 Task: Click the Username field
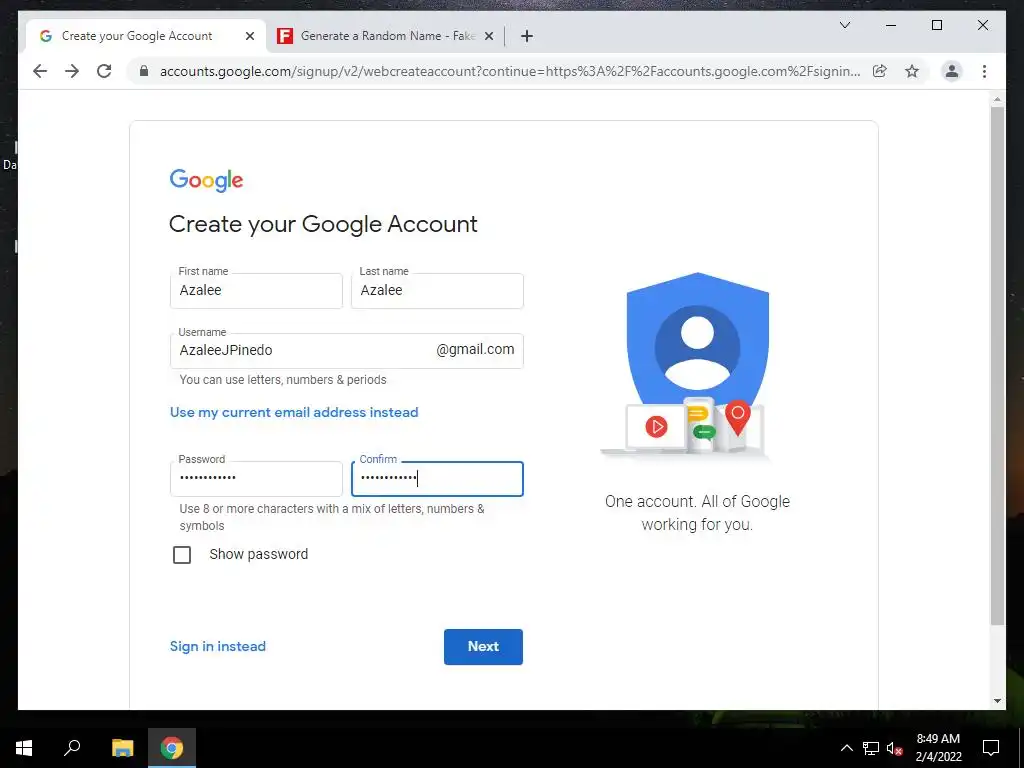tap(347, 351)
